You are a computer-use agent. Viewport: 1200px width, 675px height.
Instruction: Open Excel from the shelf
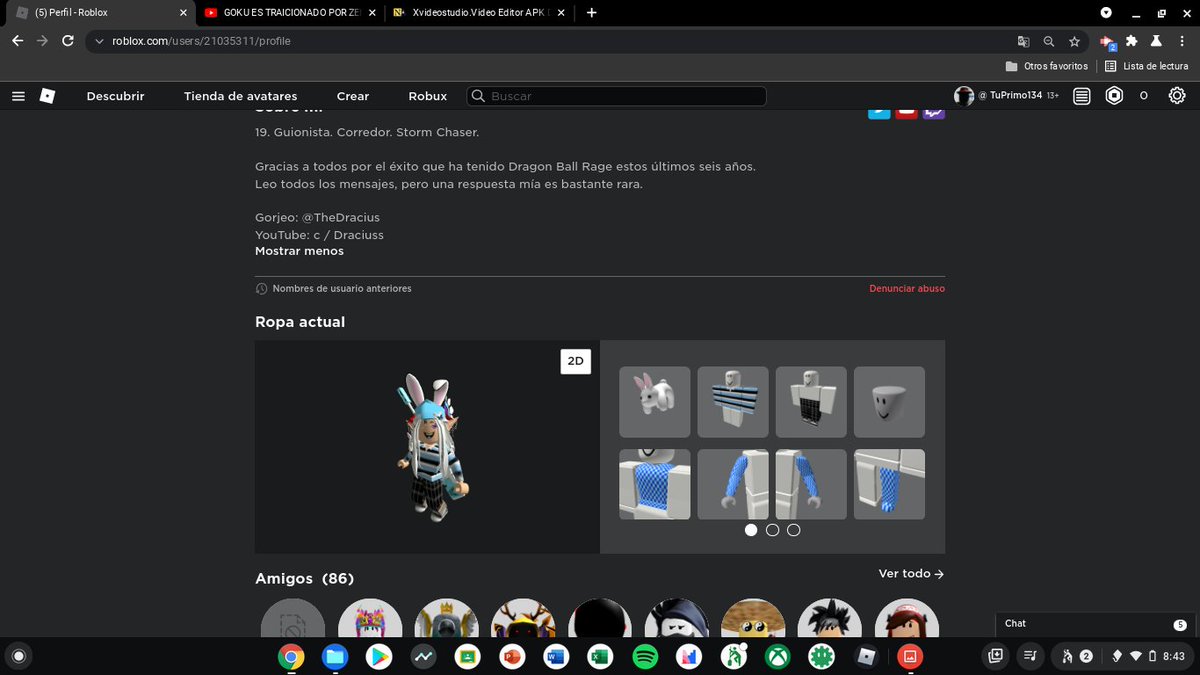click(600, 657)
